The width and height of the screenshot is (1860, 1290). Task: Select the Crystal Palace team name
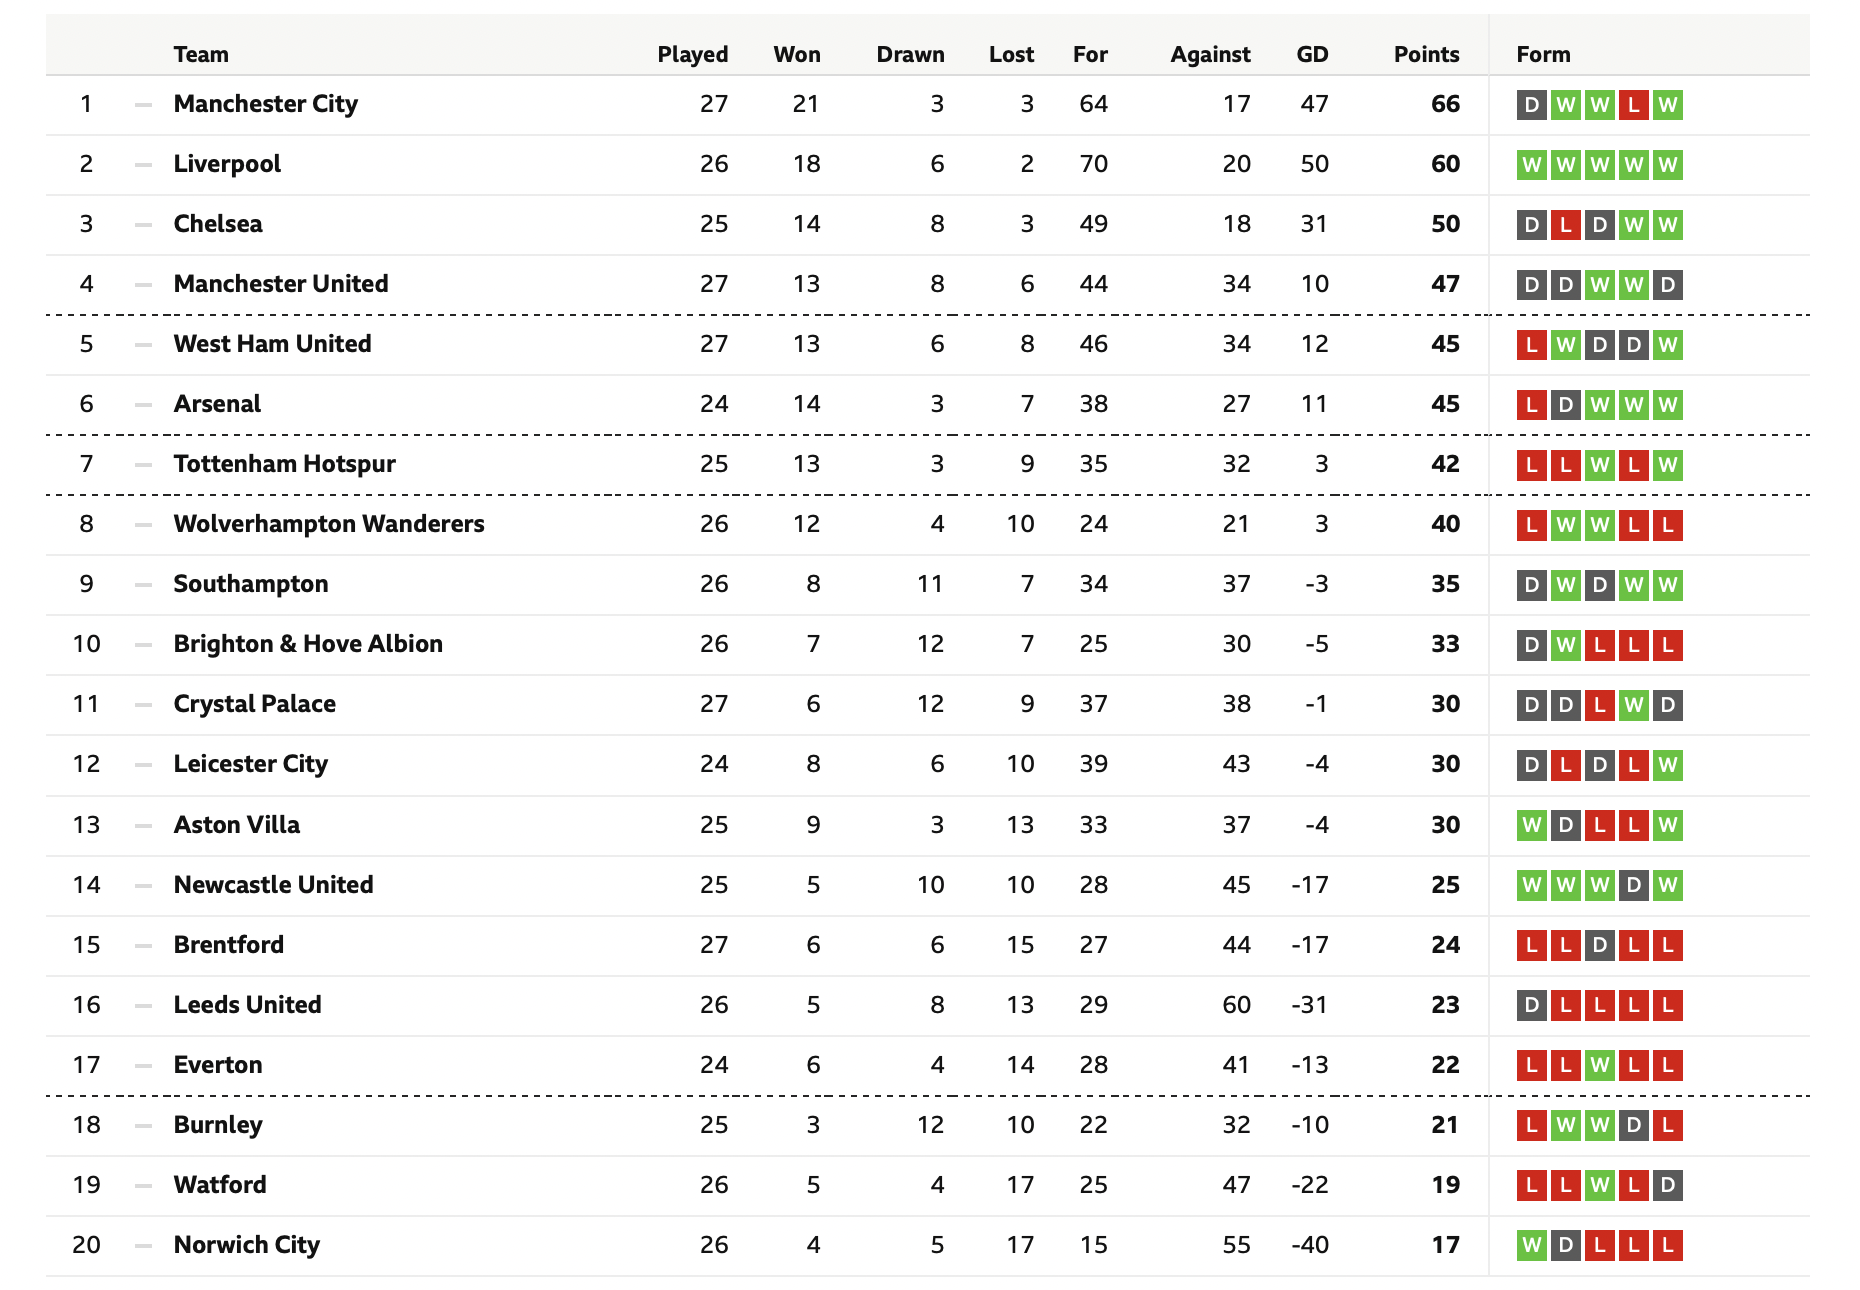pyautogui.click(x=255, y=704)
